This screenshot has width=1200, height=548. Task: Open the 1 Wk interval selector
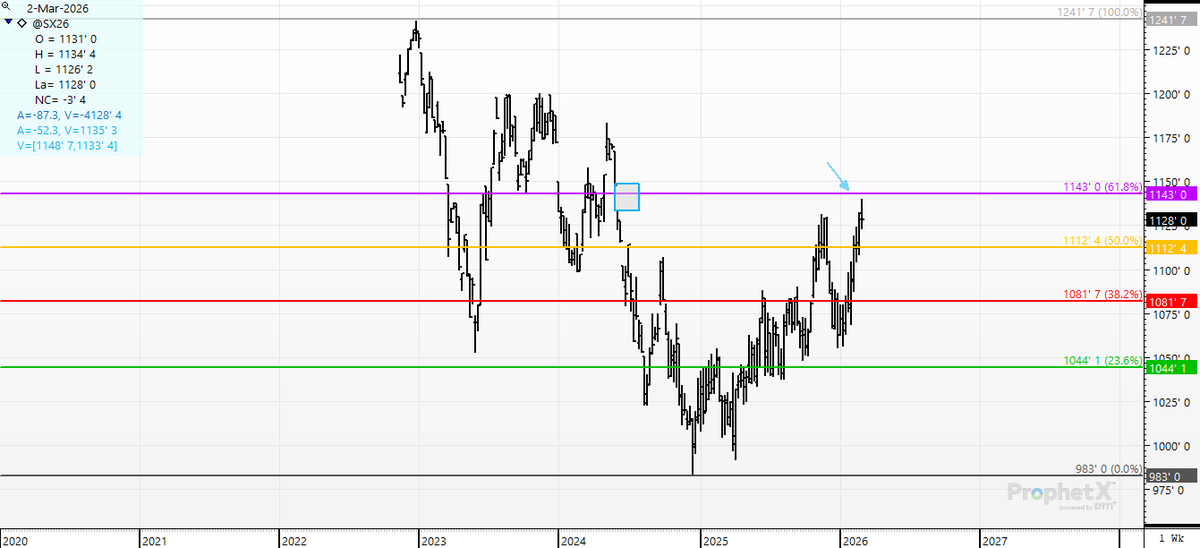pyautogui.click(x=1172, y=538)
